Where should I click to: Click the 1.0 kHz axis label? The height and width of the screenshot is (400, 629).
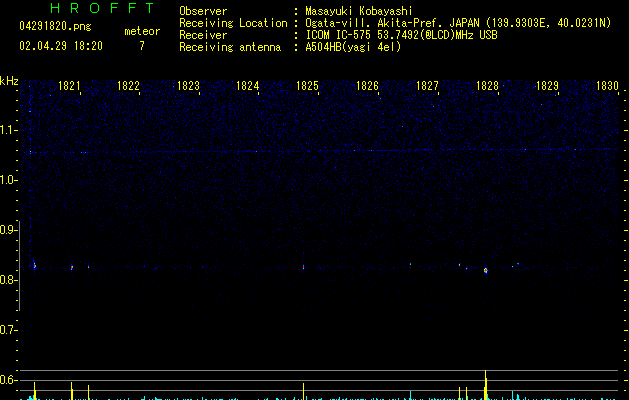8,180
